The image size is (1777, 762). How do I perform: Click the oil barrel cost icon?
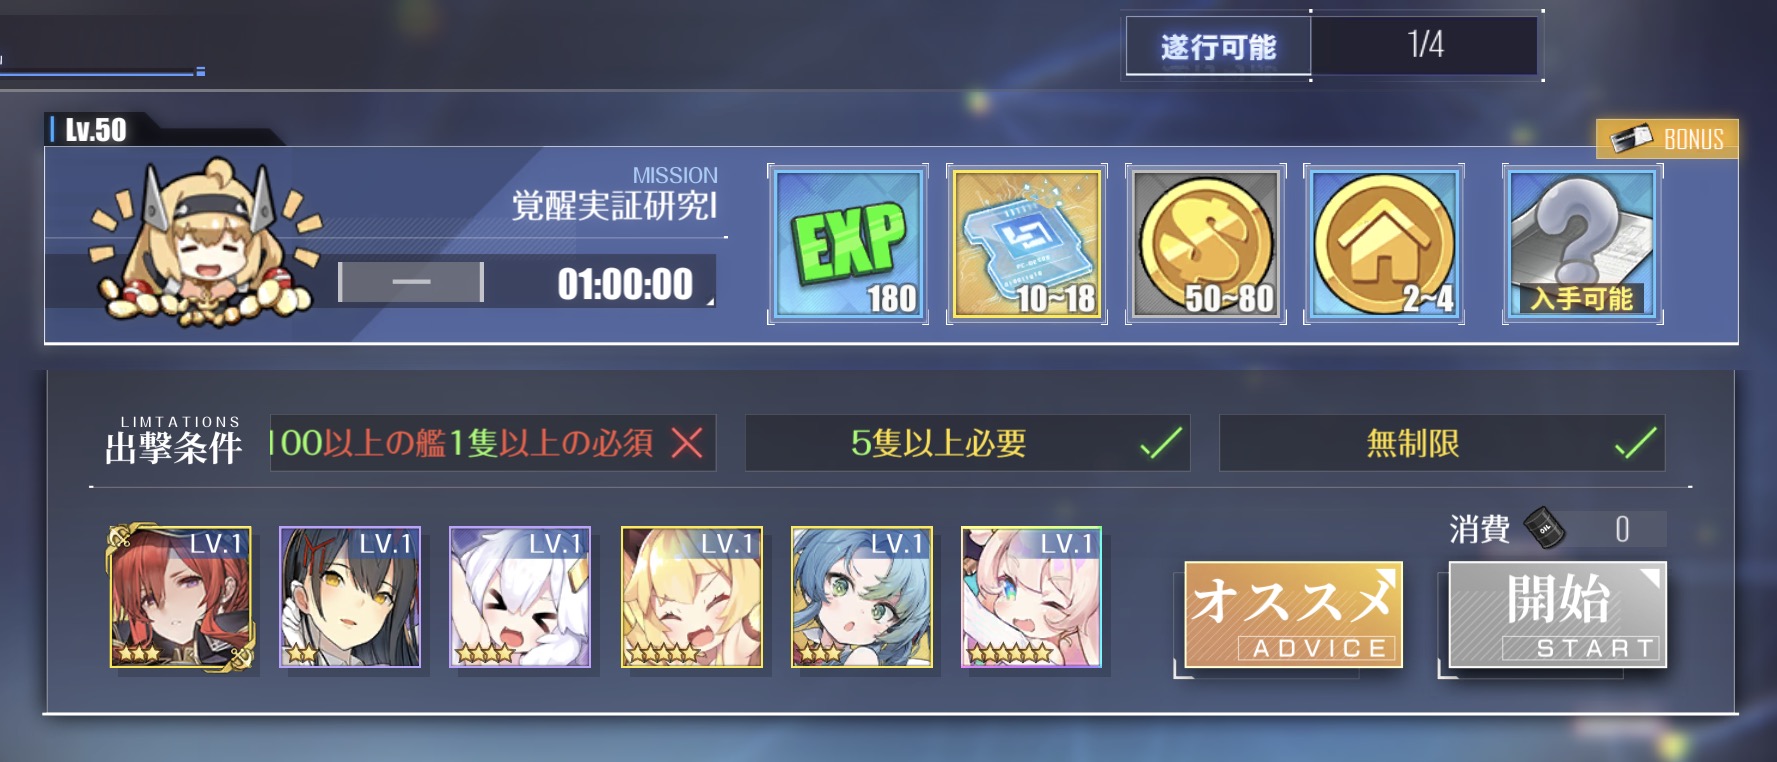[x=1543, y=528]
